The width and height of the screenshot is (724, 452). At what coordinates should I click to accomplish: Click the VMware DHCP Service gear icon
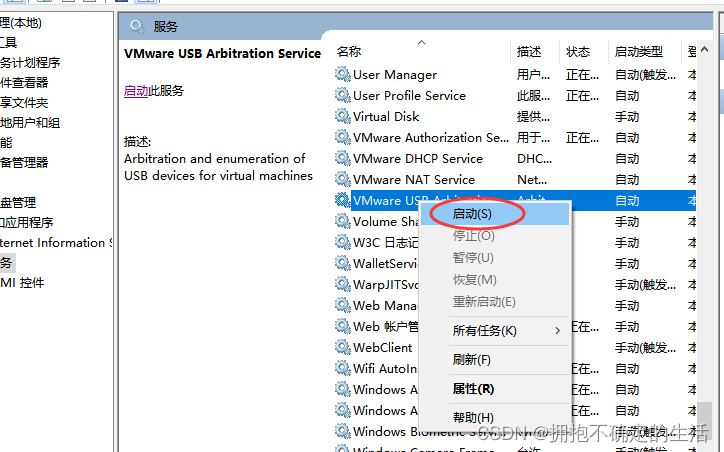pos(343,158)
